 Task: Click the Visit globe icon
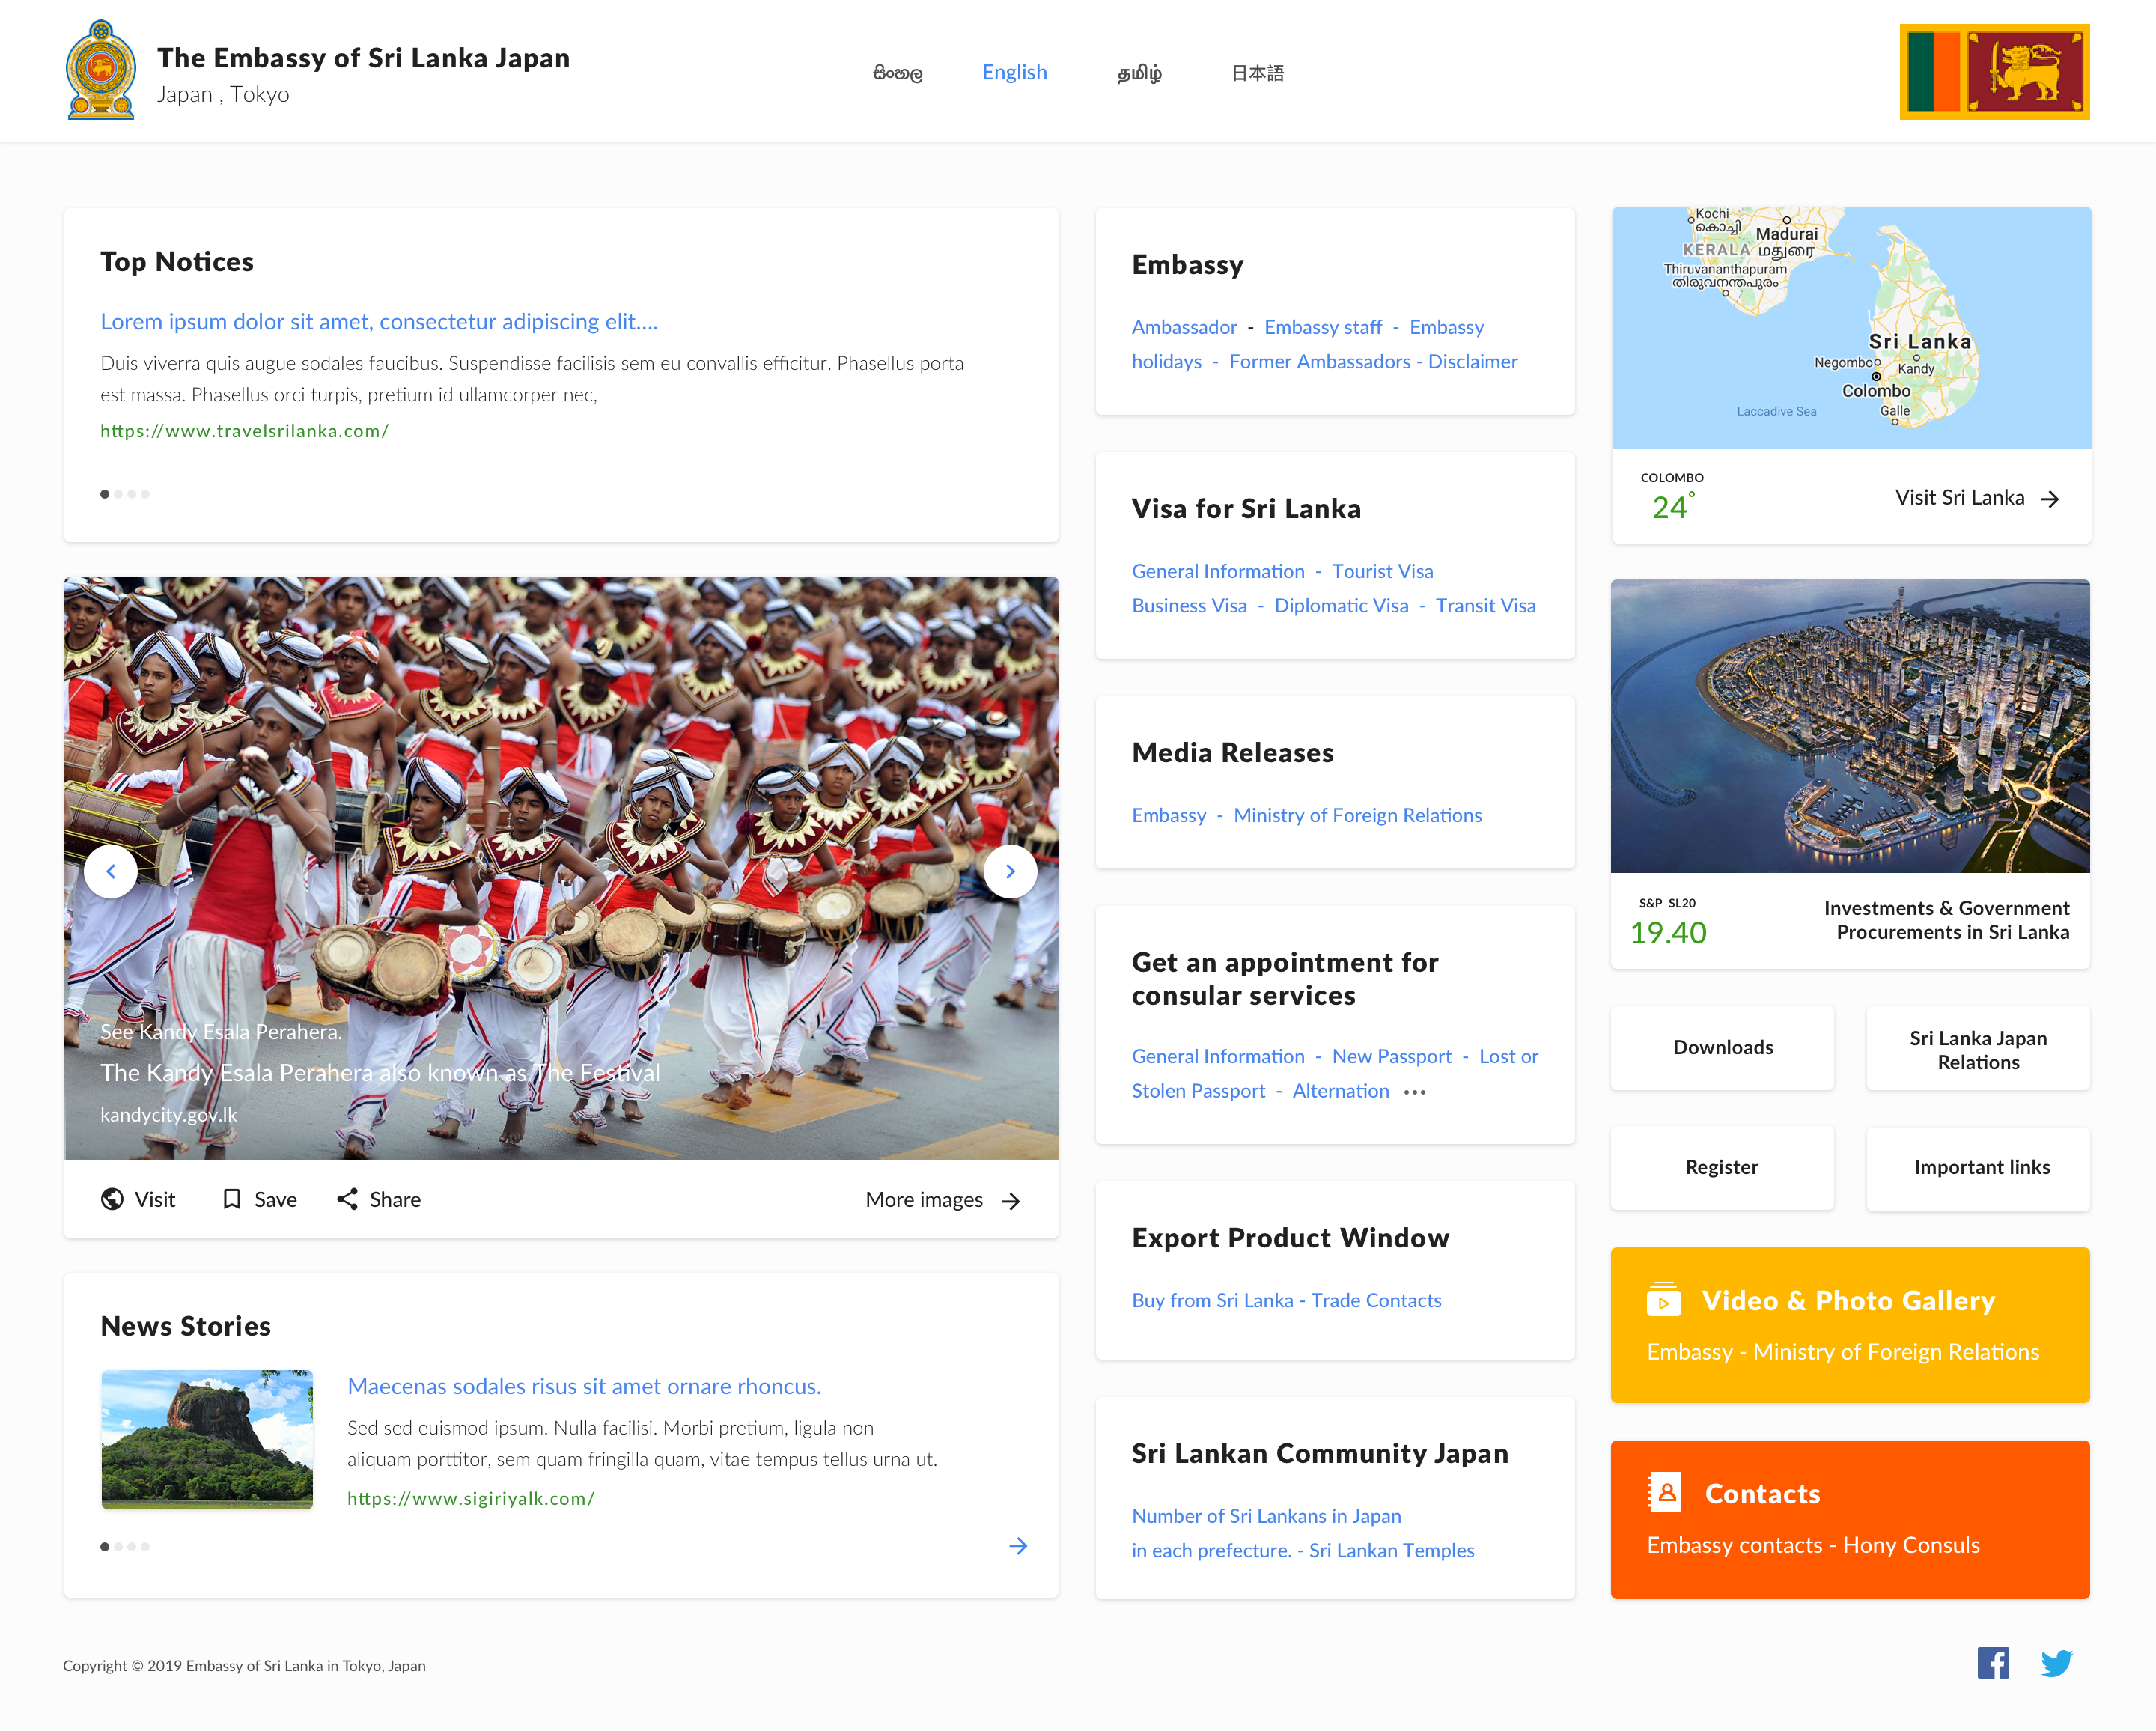pos(112,1199)
